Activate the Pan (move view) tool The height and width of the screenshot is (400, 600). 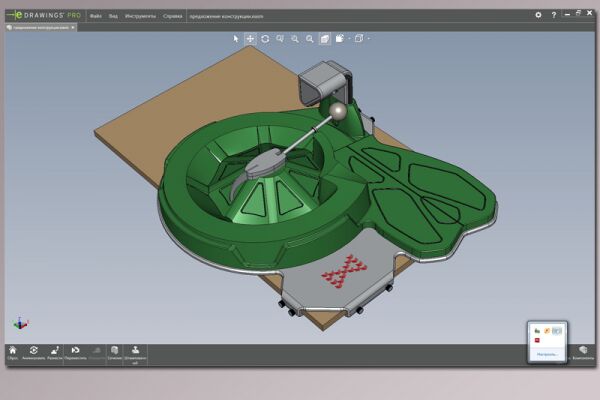pyautogui.click(x=250, y=39)
